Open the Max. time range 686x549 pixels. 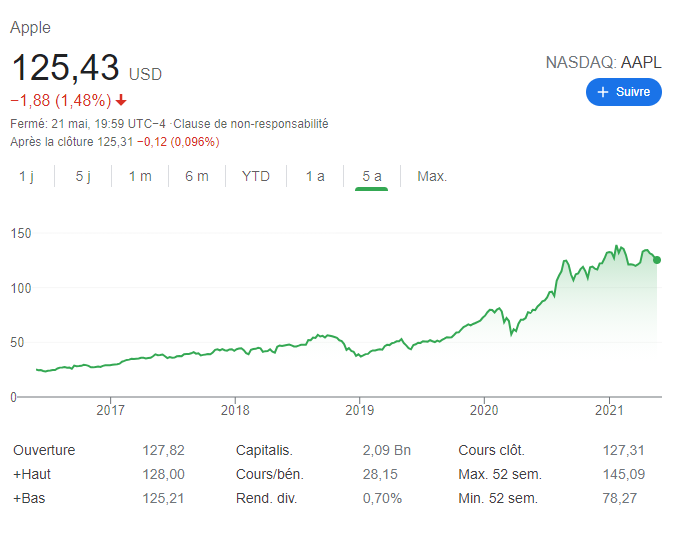pyautogui.click(x=432, y=176)
